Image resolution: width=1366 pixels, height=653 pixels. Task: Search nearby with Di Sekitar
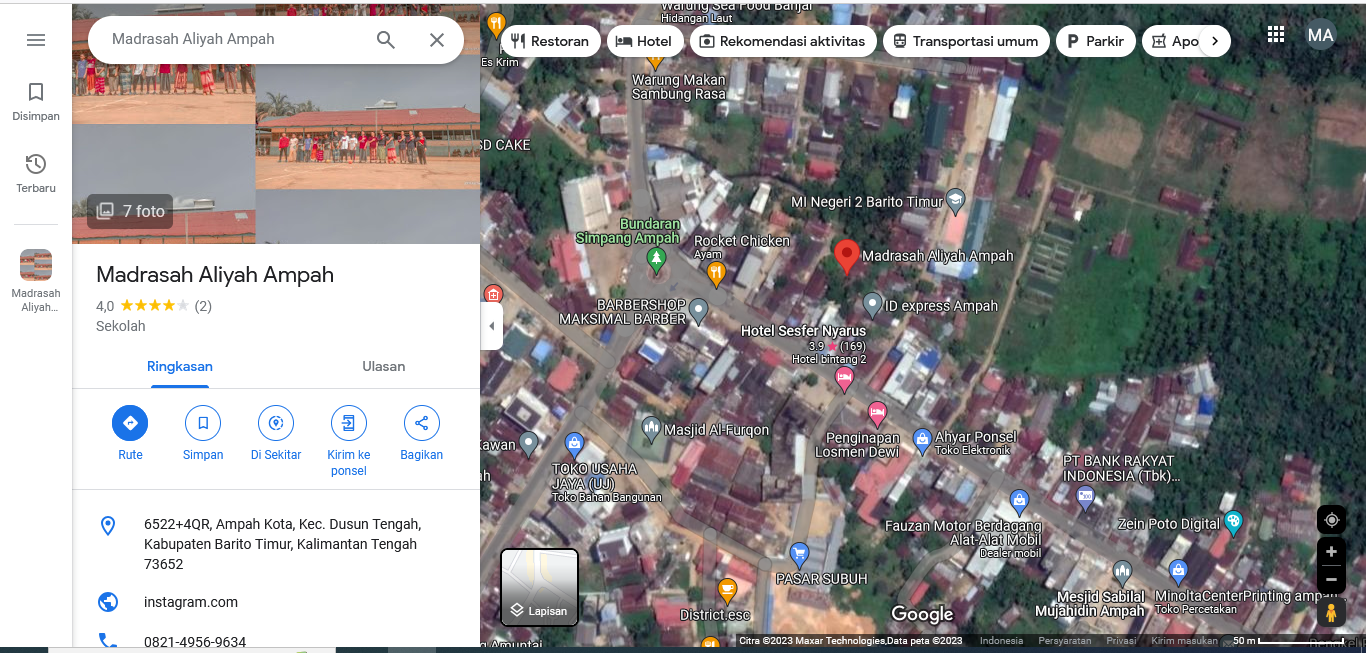[x=276, y=433]
